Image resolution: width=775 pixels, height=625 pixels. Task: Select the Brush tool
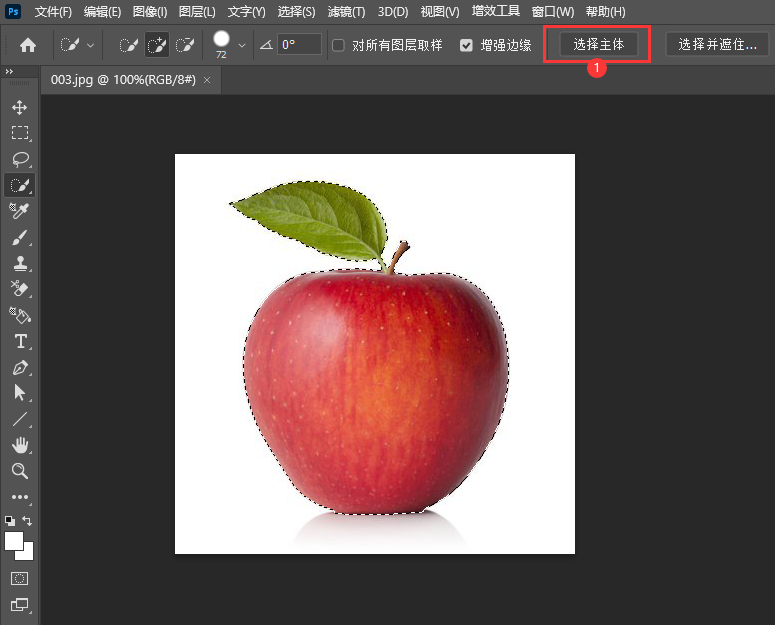coord(20,237)
